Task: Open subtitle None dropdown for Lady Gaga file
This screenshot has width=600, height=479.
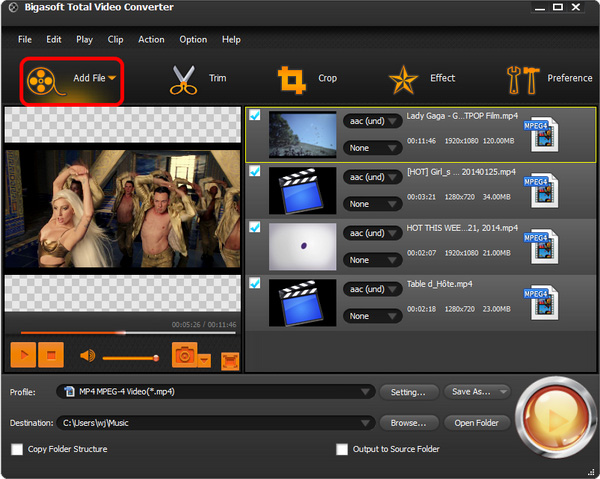Action: click(372, 148)
